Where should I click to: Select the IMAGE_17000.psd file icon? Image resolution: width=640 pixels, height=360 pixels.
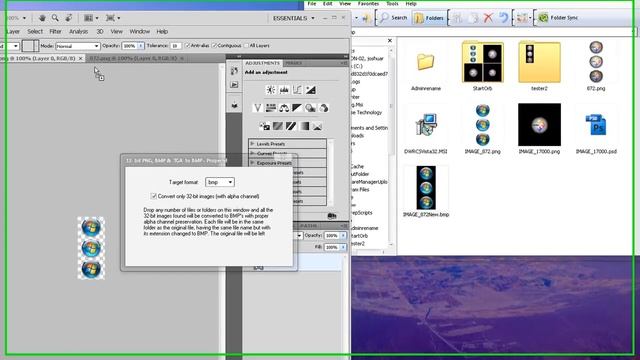(596, 125)
